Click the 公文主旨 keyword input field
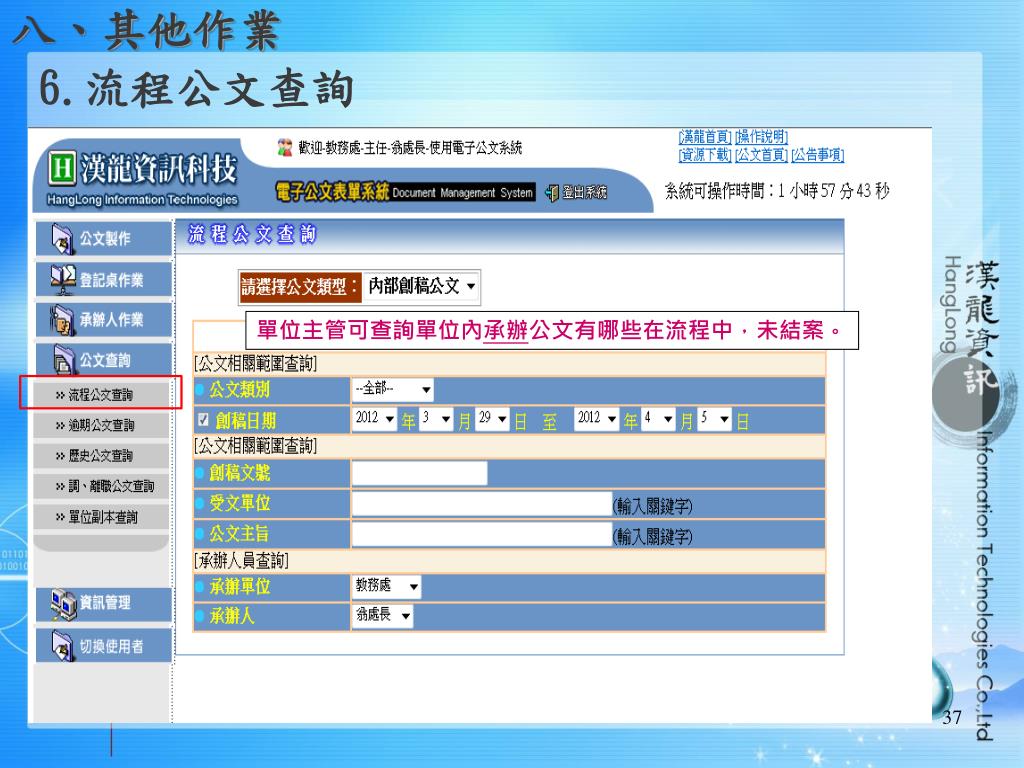1024x768 pixels. [x=481, y=534]
